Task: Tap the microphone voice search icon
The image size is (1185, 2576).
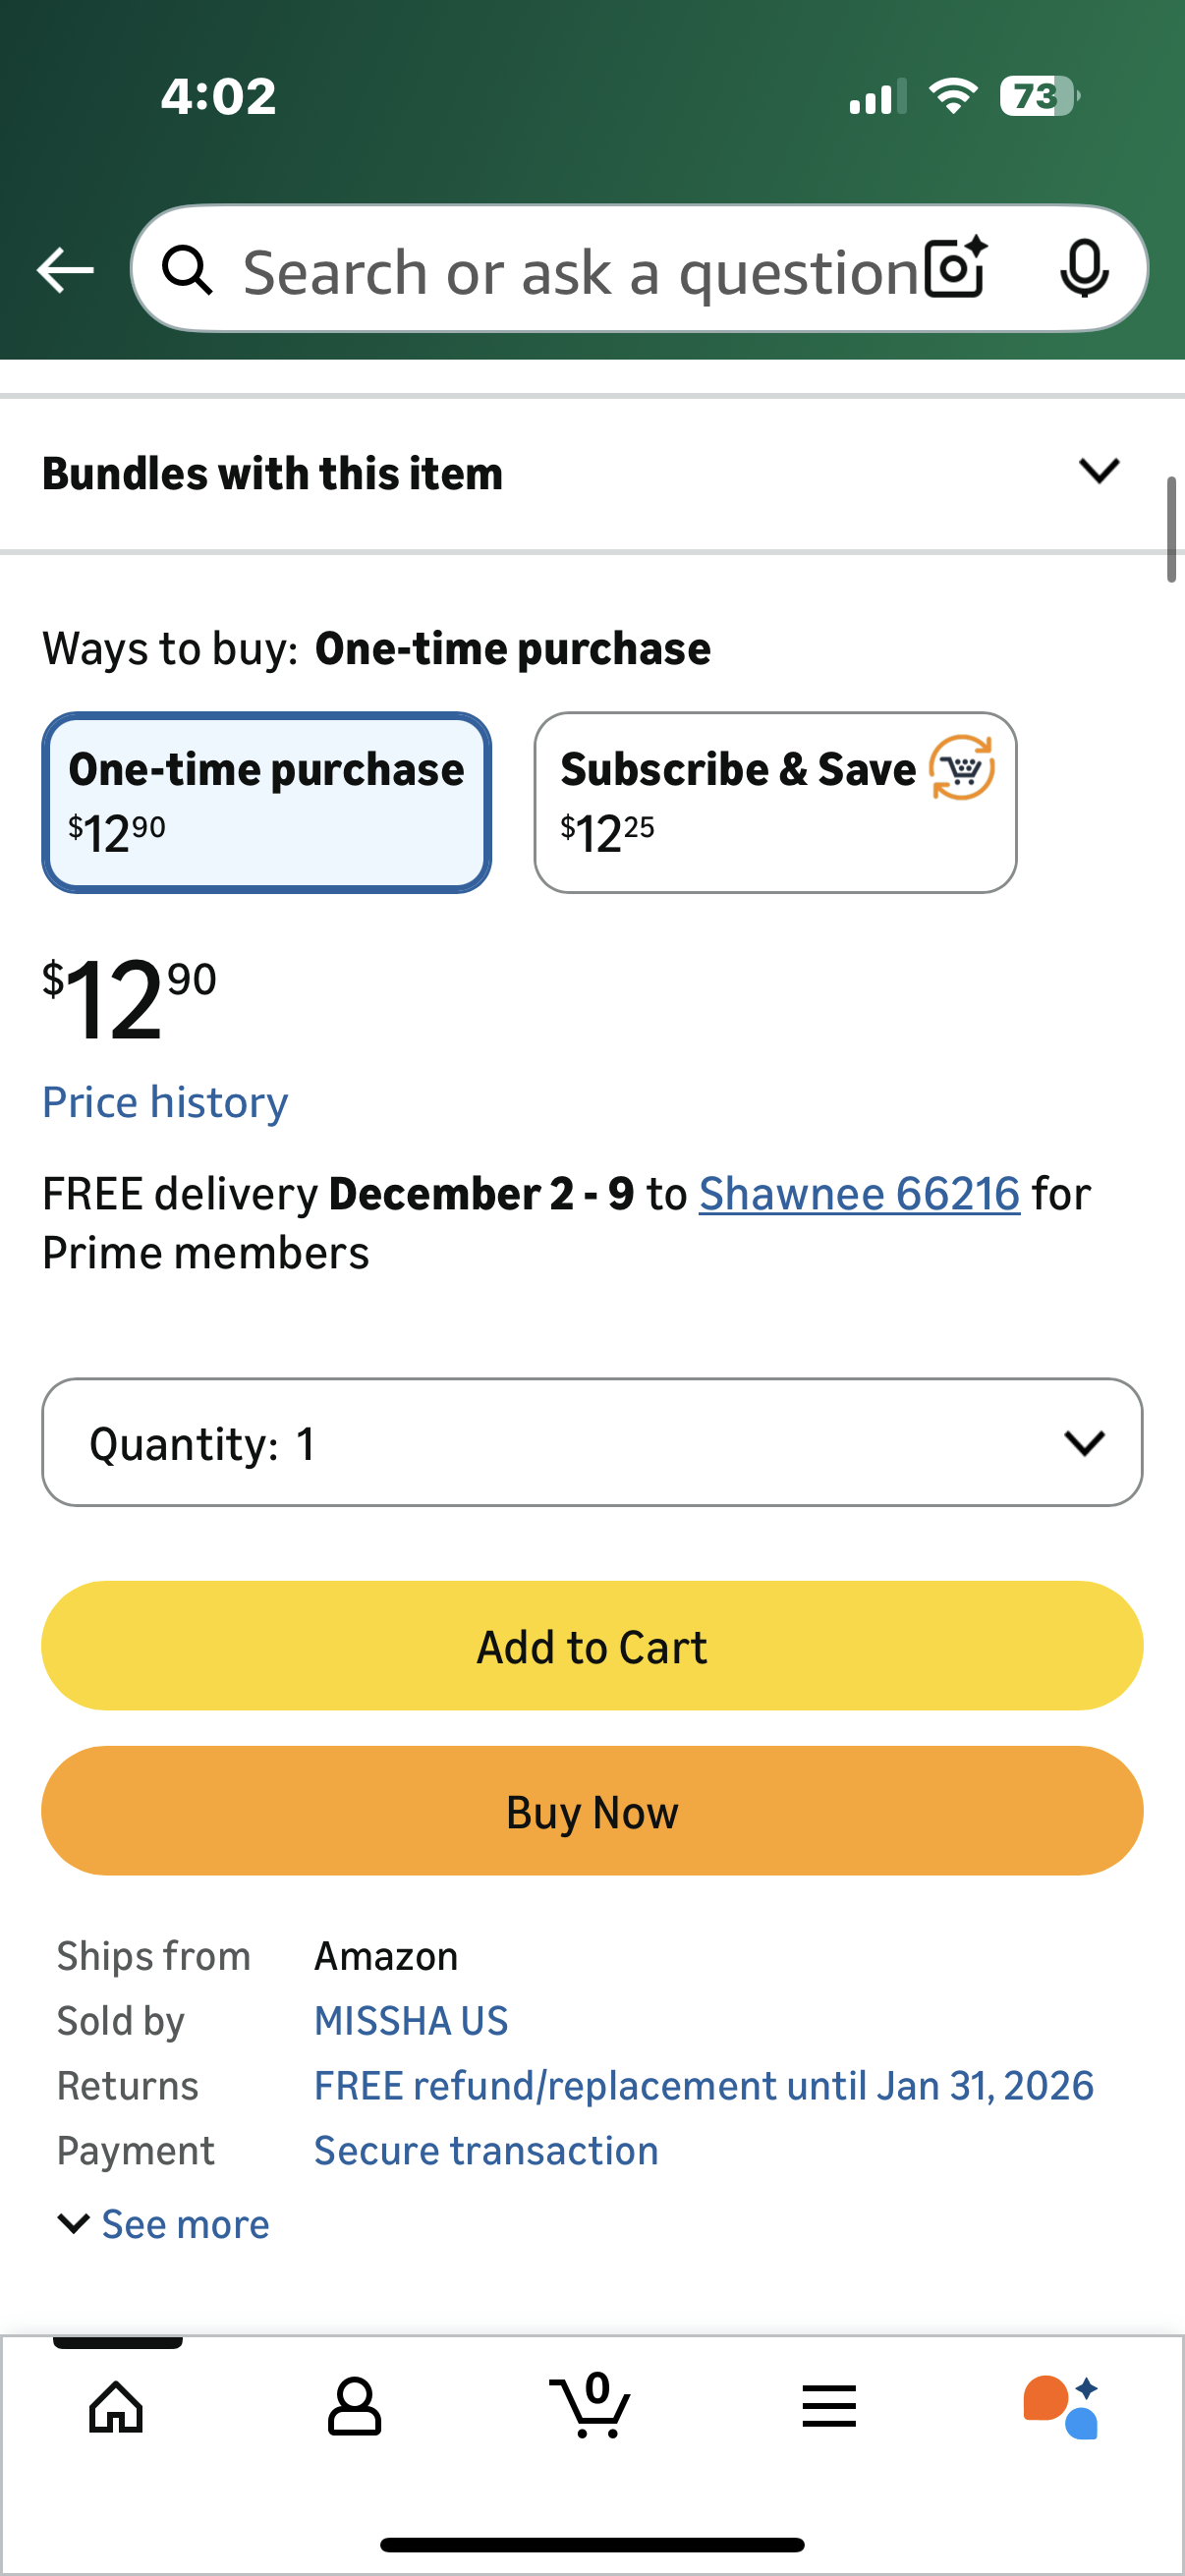Action: pos(1083,269)
